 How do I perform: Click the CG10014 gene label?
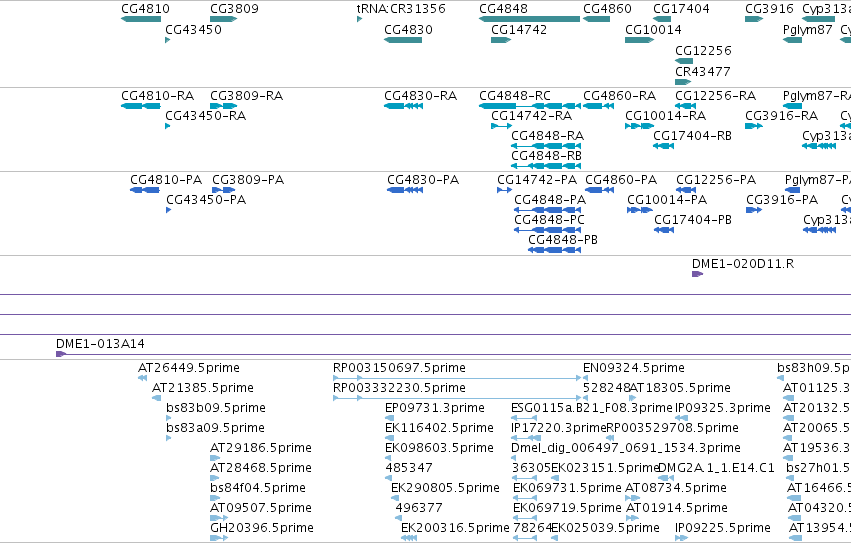point(653,30)
